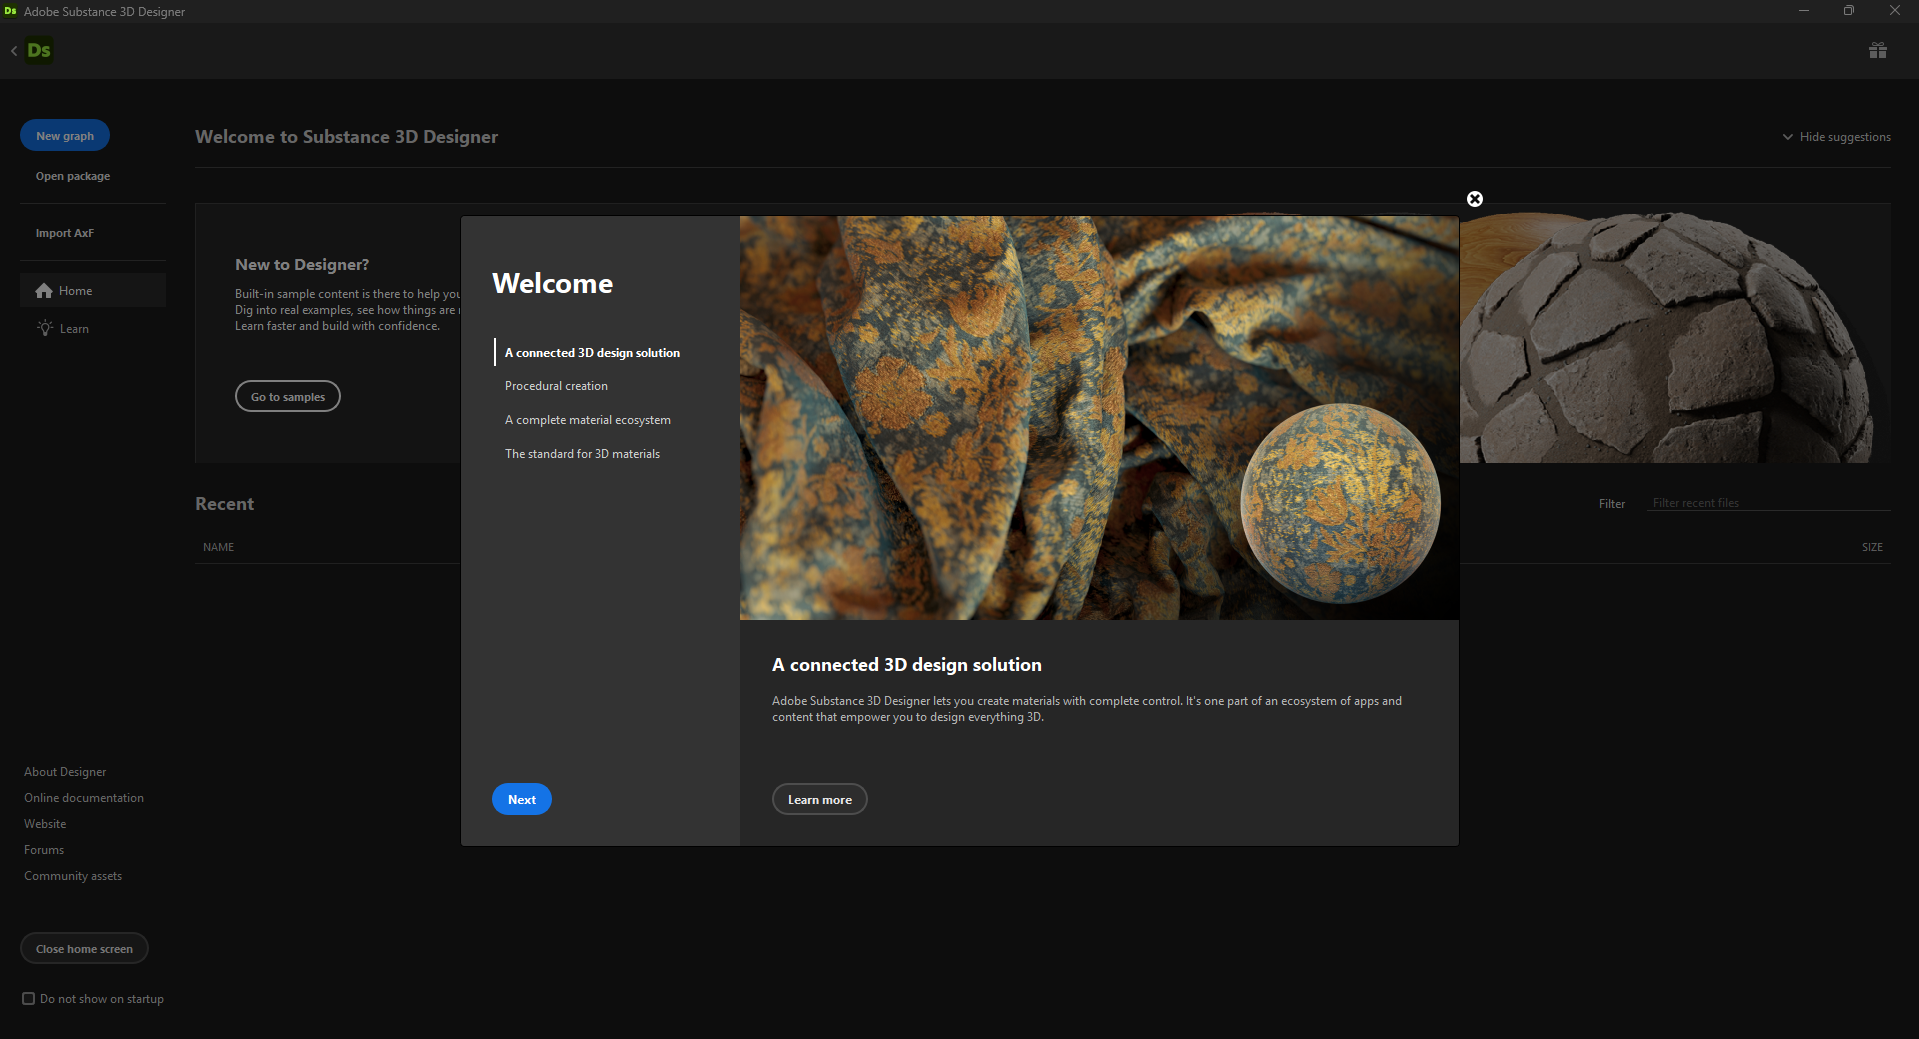Image resolution: width=1919 pixels, height=1039 pixels.
Task: Open the Home section in sidebar
Action: 93,291
